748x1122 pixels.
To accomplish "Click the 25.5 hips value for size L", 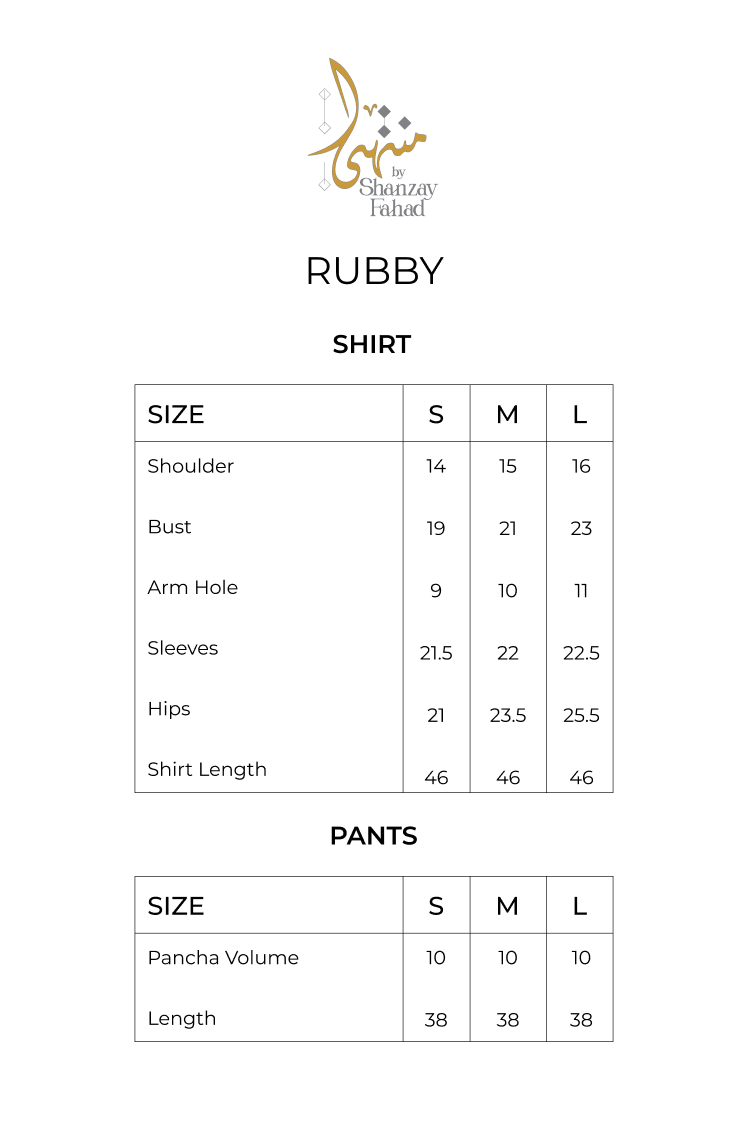I will (x=581, y=716).
